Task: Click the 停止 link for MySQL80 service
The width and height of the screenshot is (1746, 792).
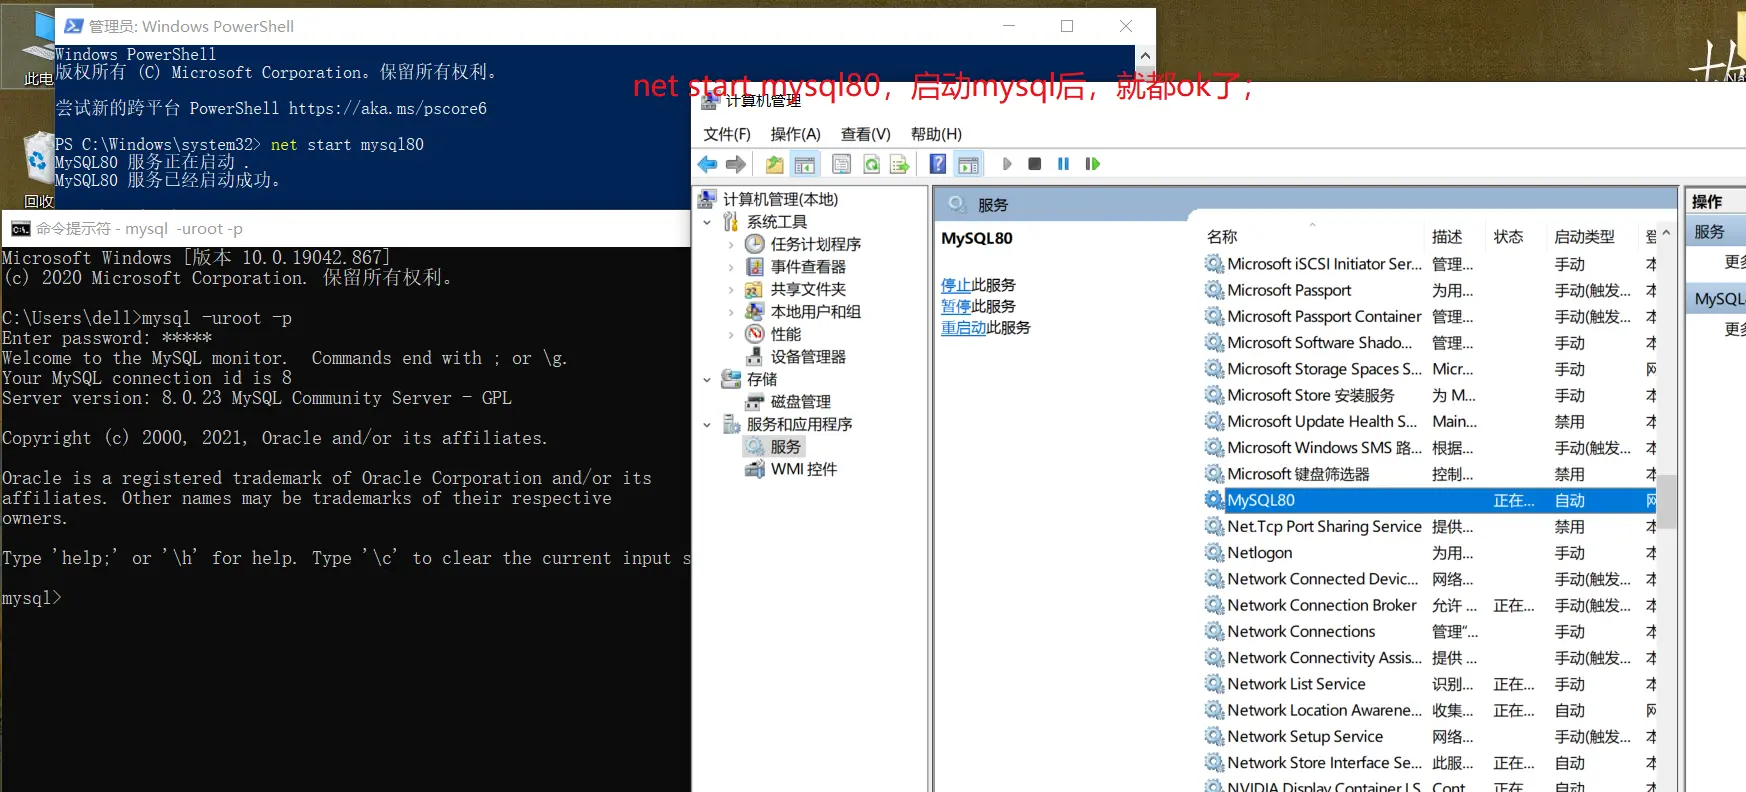Action: [955, 285]
